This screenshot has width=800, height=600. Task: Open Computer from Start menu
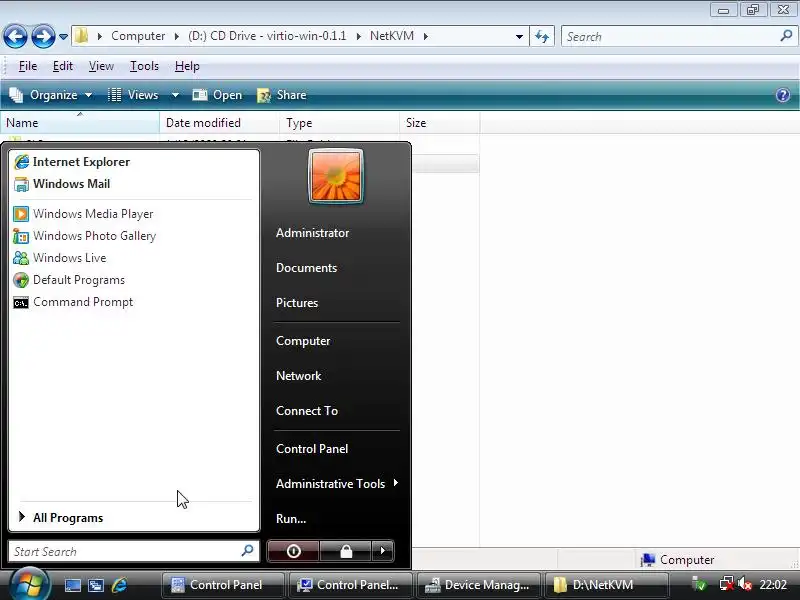point(303,341)
